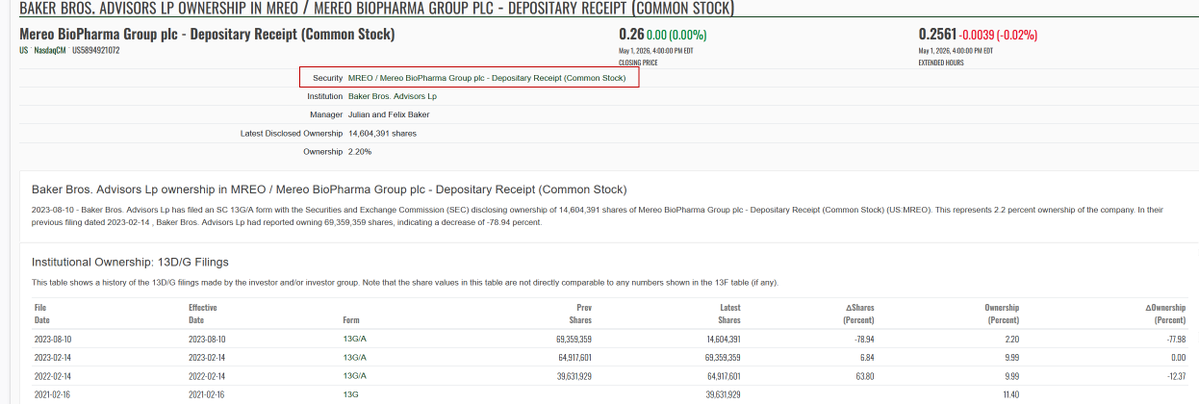Open the Baker Bros. Advisors Lp institution link
This screenshot has height=404, width=1199.
click(x=392, y=96)
